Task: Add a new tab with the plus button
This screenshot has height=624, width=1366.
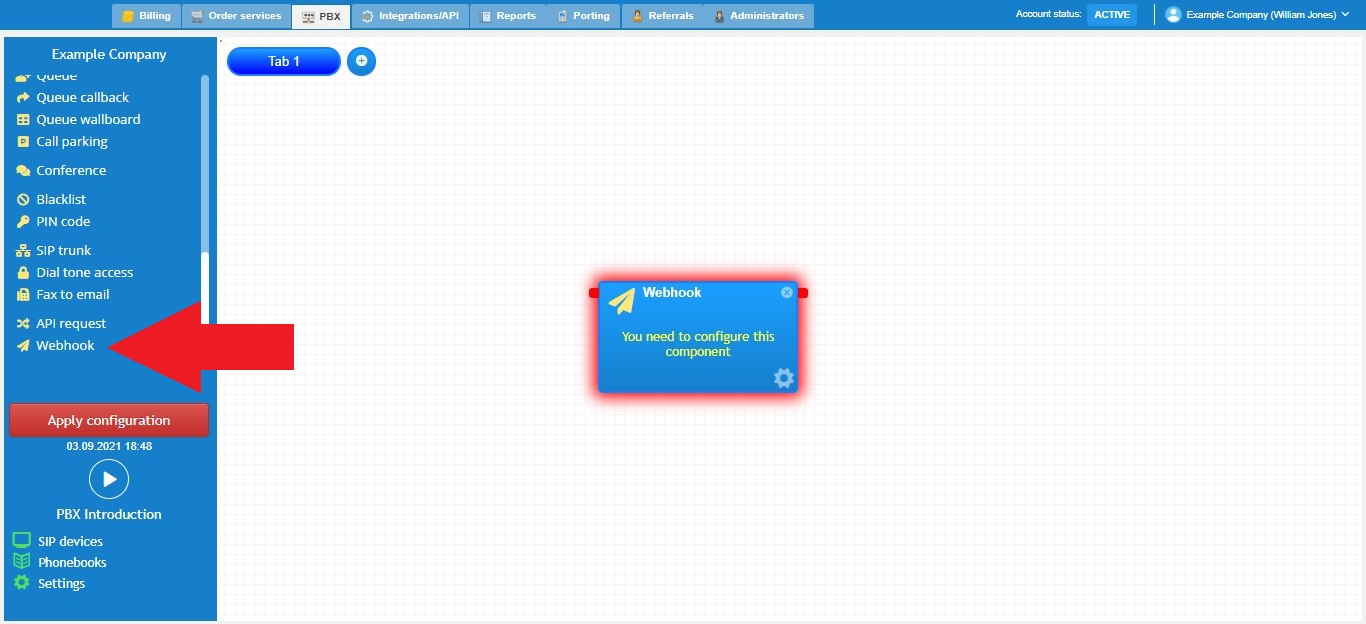Action: coord(361,61)
